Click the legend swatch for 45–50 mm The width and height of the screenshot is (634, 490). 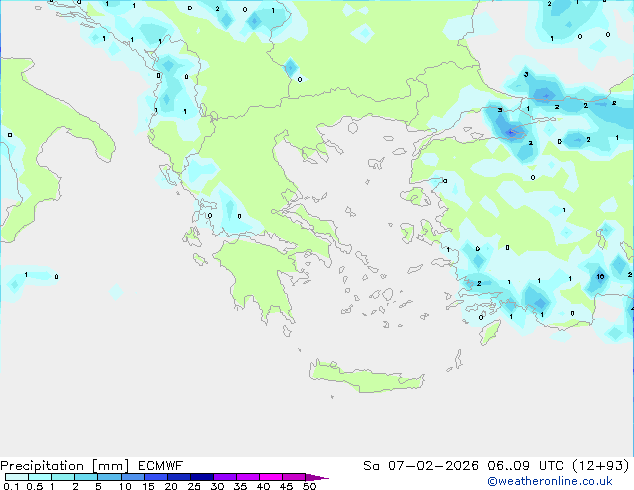pyautogui.click(x=294, y=477)
